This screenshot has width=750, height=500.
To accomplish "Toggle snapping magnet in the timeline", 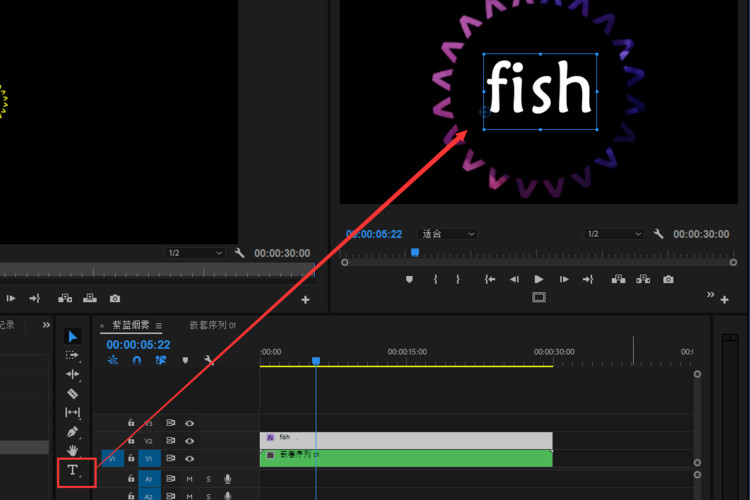I will point(136,360).
